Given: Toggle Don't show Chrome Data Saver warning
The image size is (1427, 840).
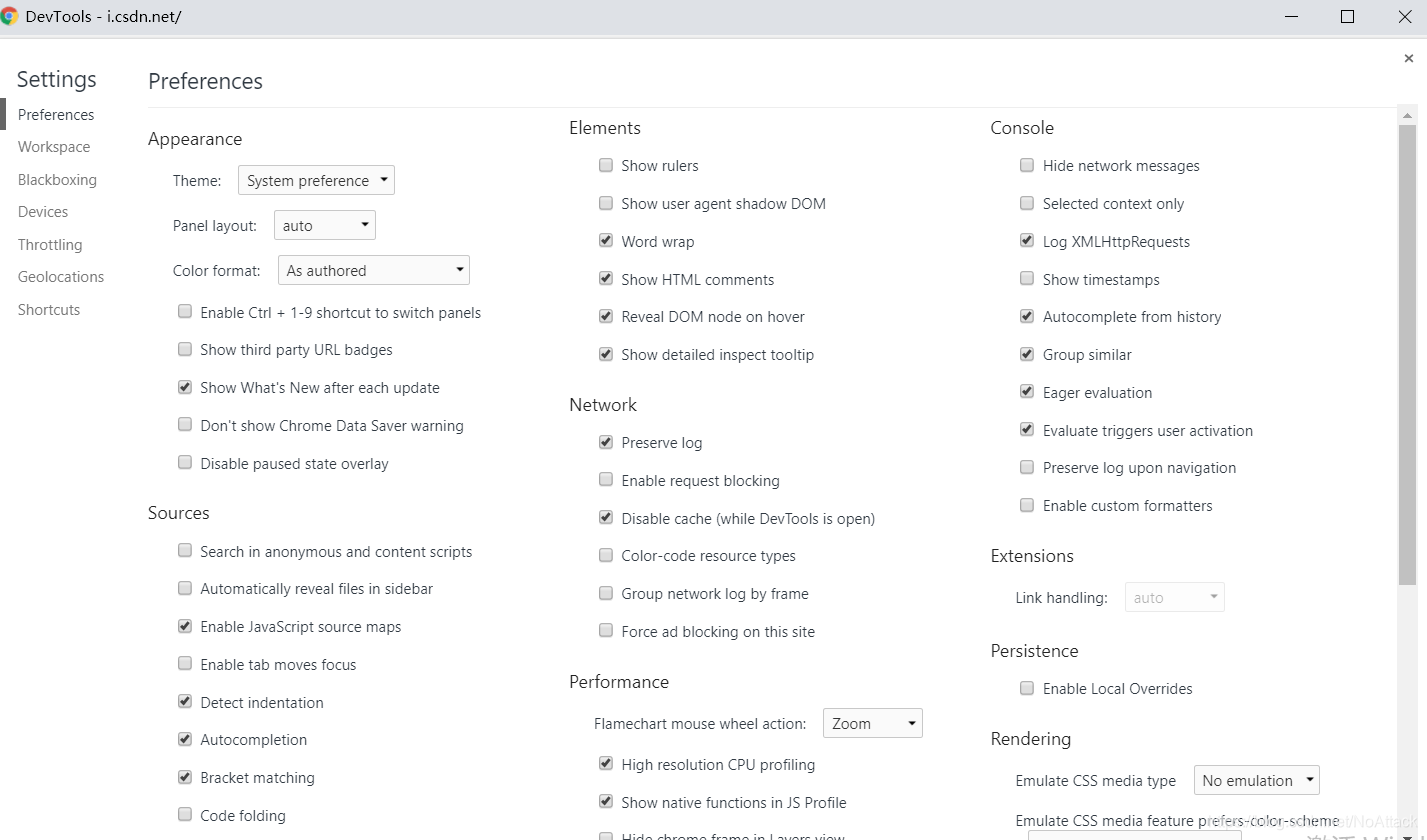Looking at the screenshot, I should click(185, 425).
